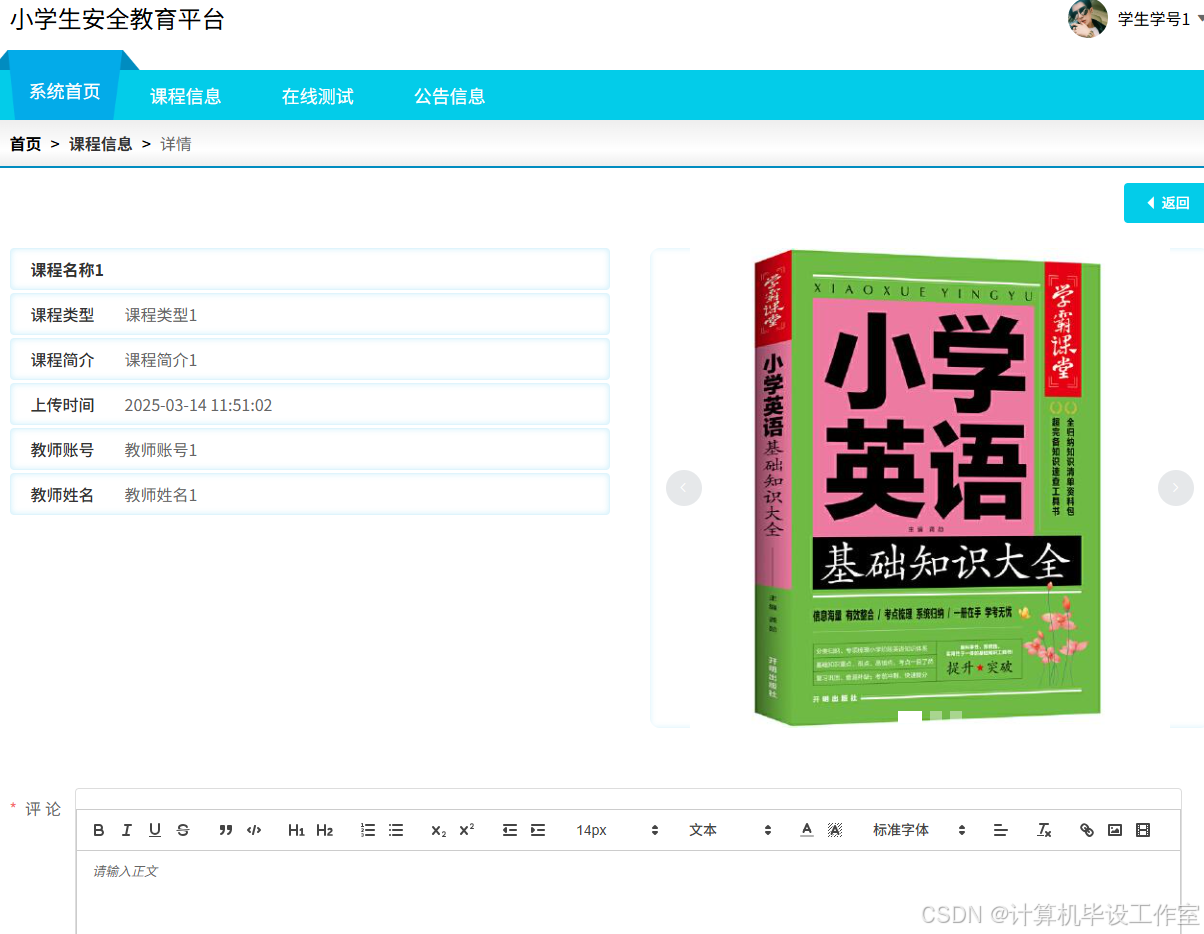Apply Heading 2 style (H2)
The width and height of the screenshot is (1204, 934).
pyautogui.click(x=324, y=830)
